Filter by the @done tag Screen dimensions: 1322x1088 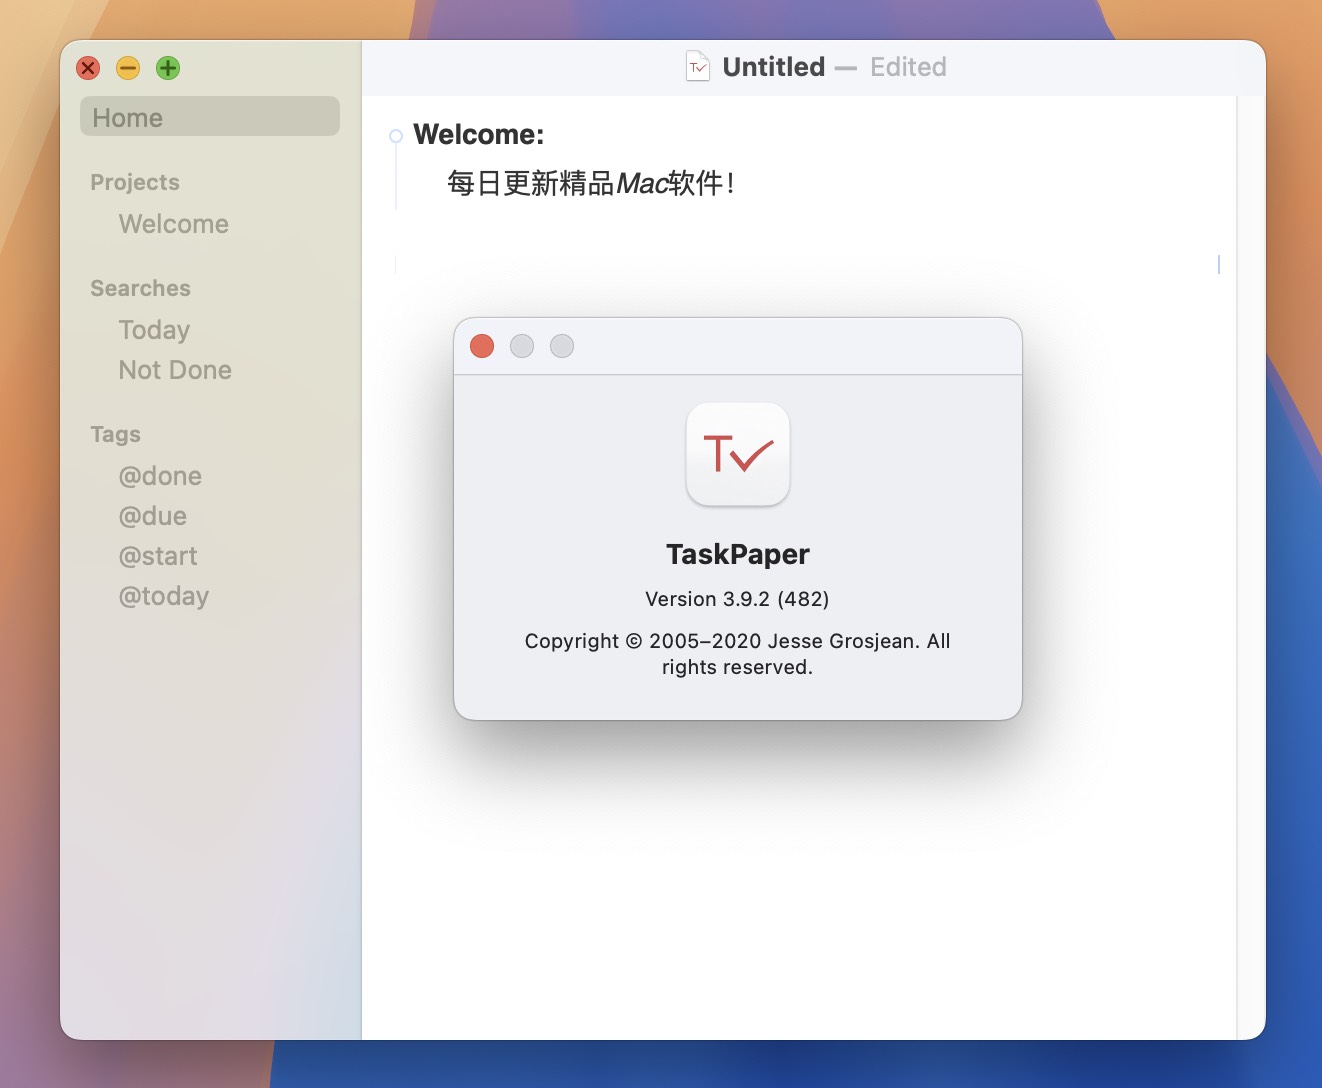160,476
